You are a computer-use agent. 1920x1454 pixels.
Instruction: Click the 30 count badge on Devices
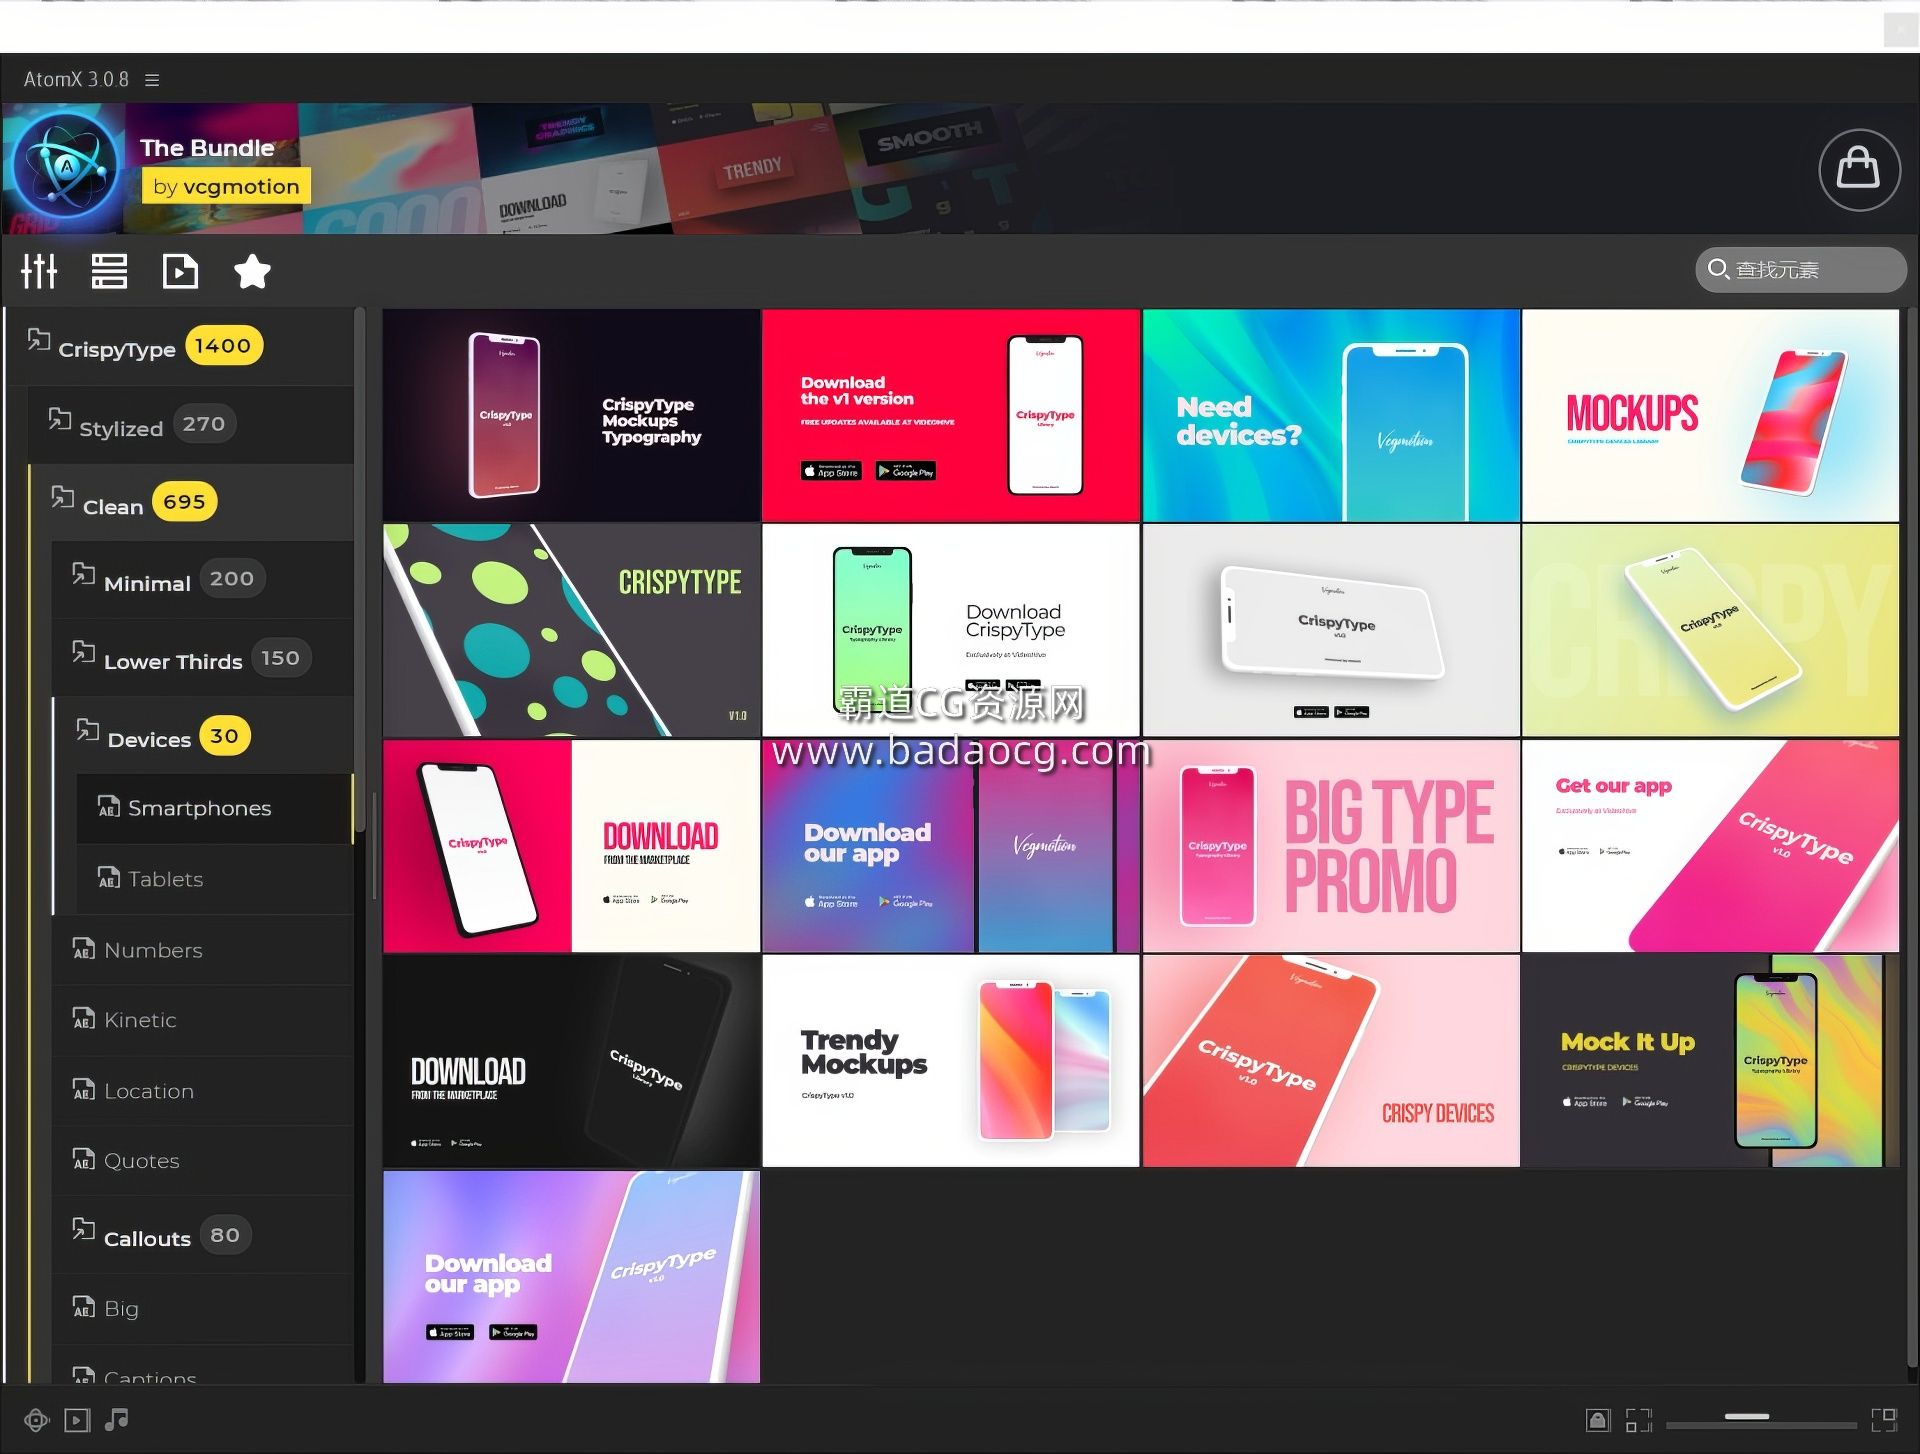pos(224,737)
